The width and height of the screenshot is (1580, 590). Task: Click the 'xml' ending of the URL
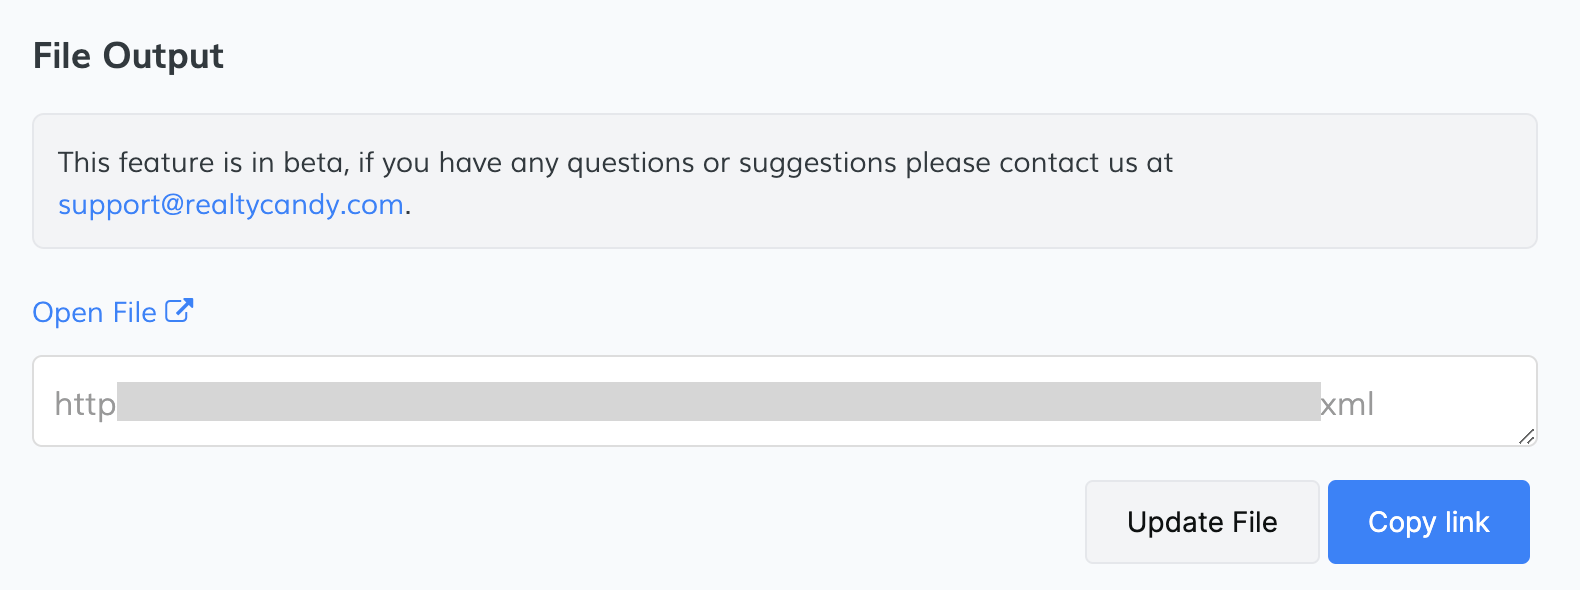pos(1347,404)
